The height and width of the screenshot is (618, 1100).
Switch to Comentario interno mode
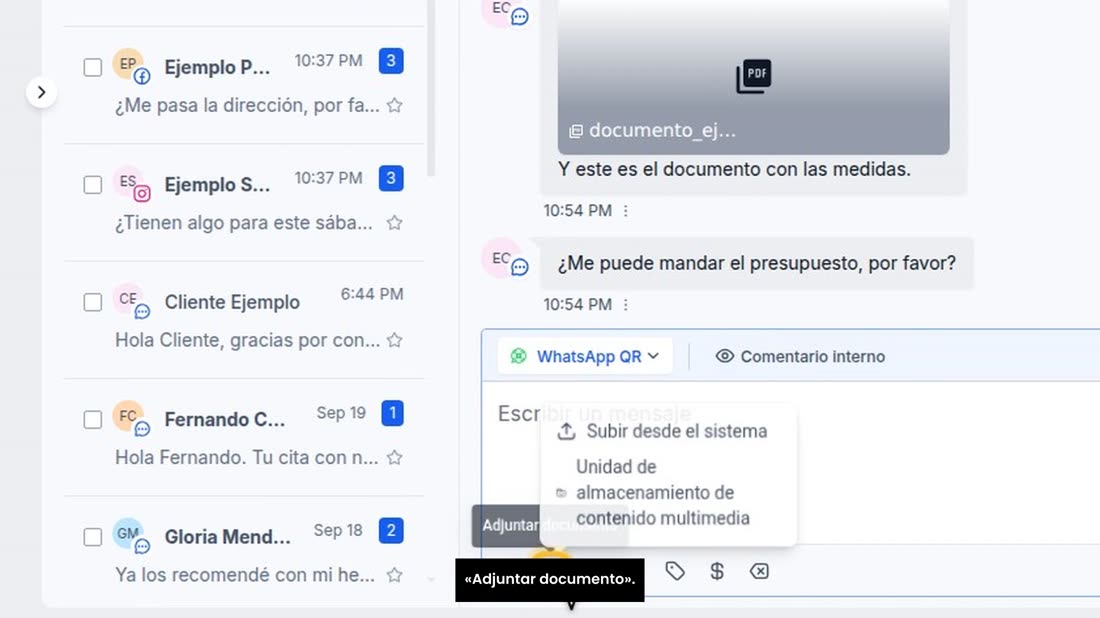pos(800,356)
